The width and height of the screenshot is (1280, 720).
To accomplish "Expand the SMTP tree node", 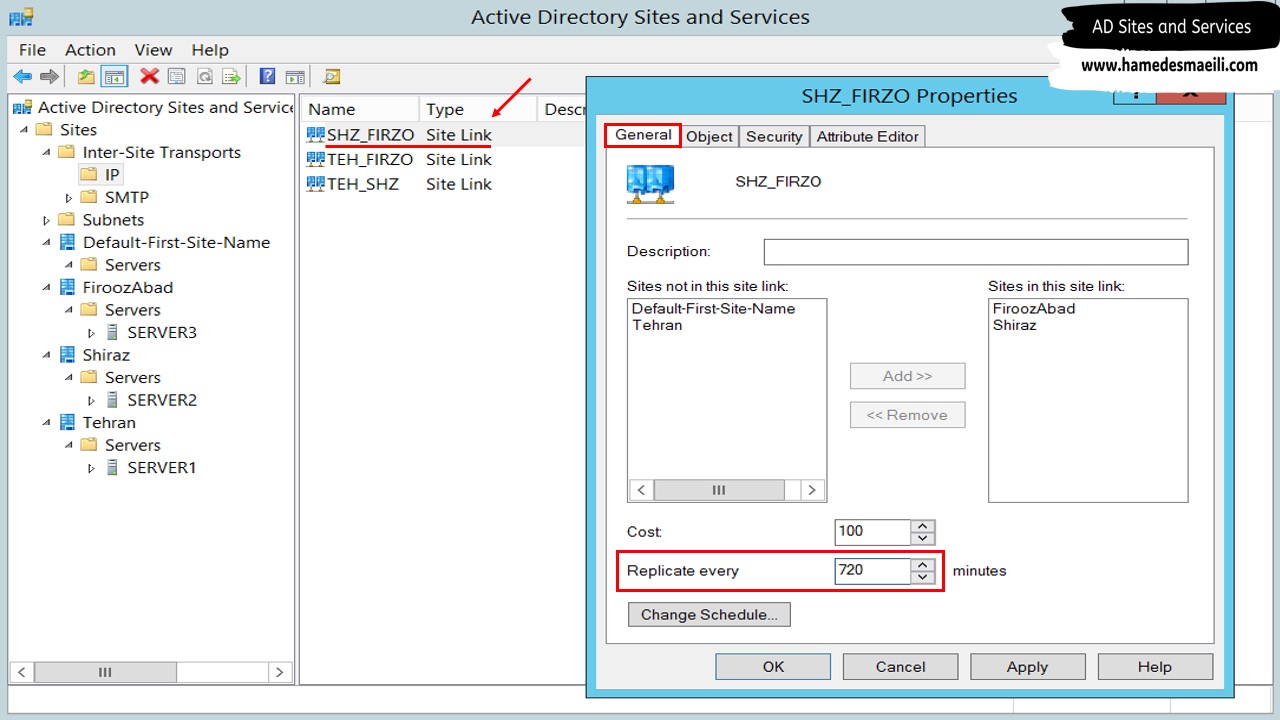I will 68,197.
